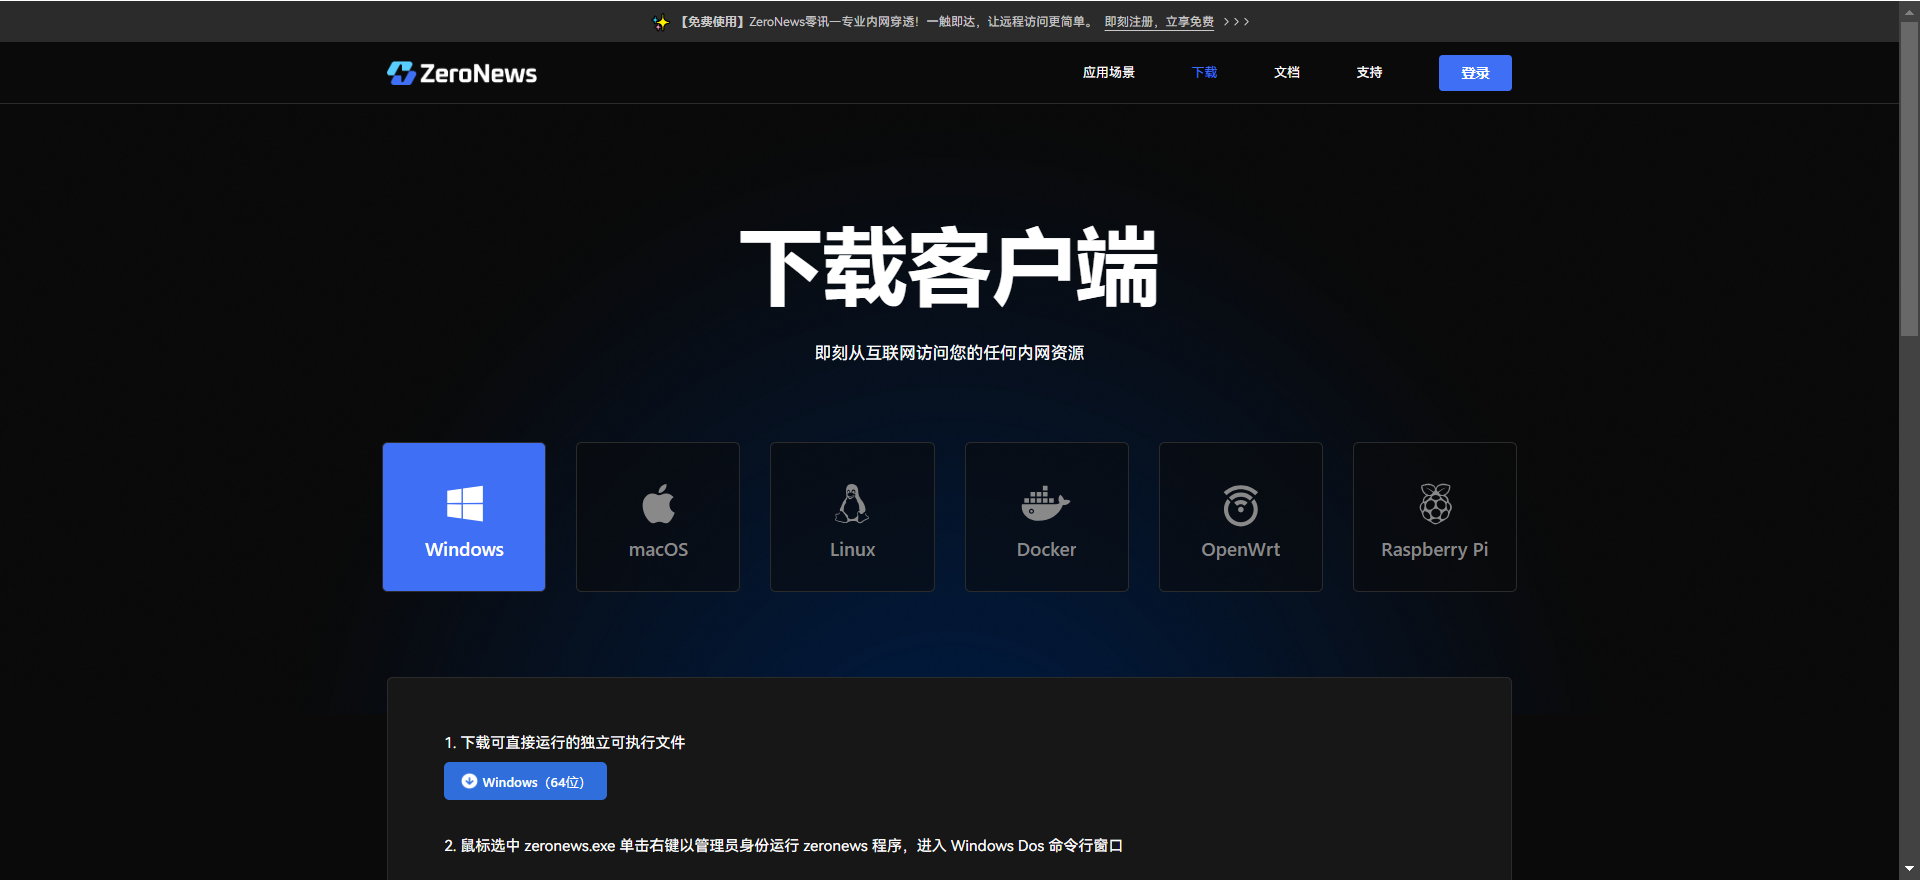Viewport: 1920px width, 880px height.
Task: Select the Raspberry Pi platform card
Action: 1434,517
